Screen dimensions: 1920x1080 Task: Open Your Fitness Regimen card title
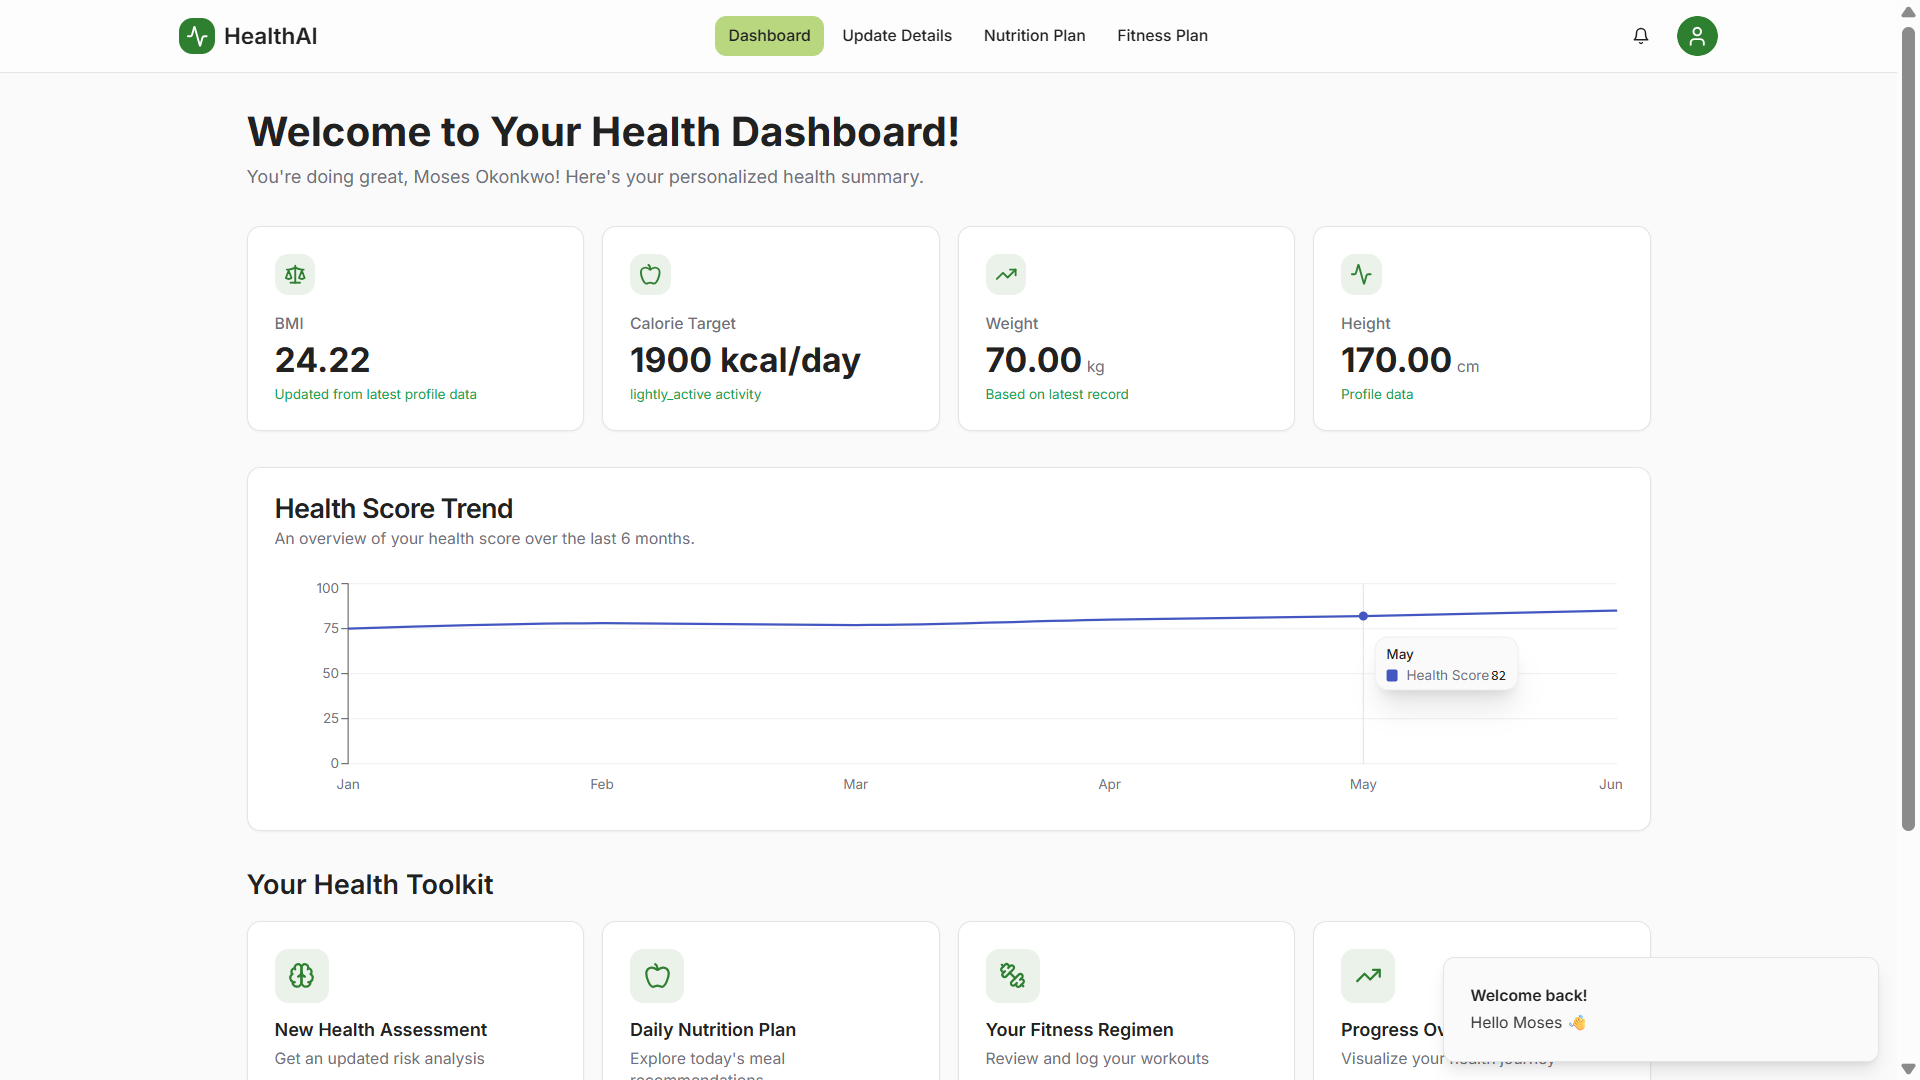click(x=1079, y=1029)
